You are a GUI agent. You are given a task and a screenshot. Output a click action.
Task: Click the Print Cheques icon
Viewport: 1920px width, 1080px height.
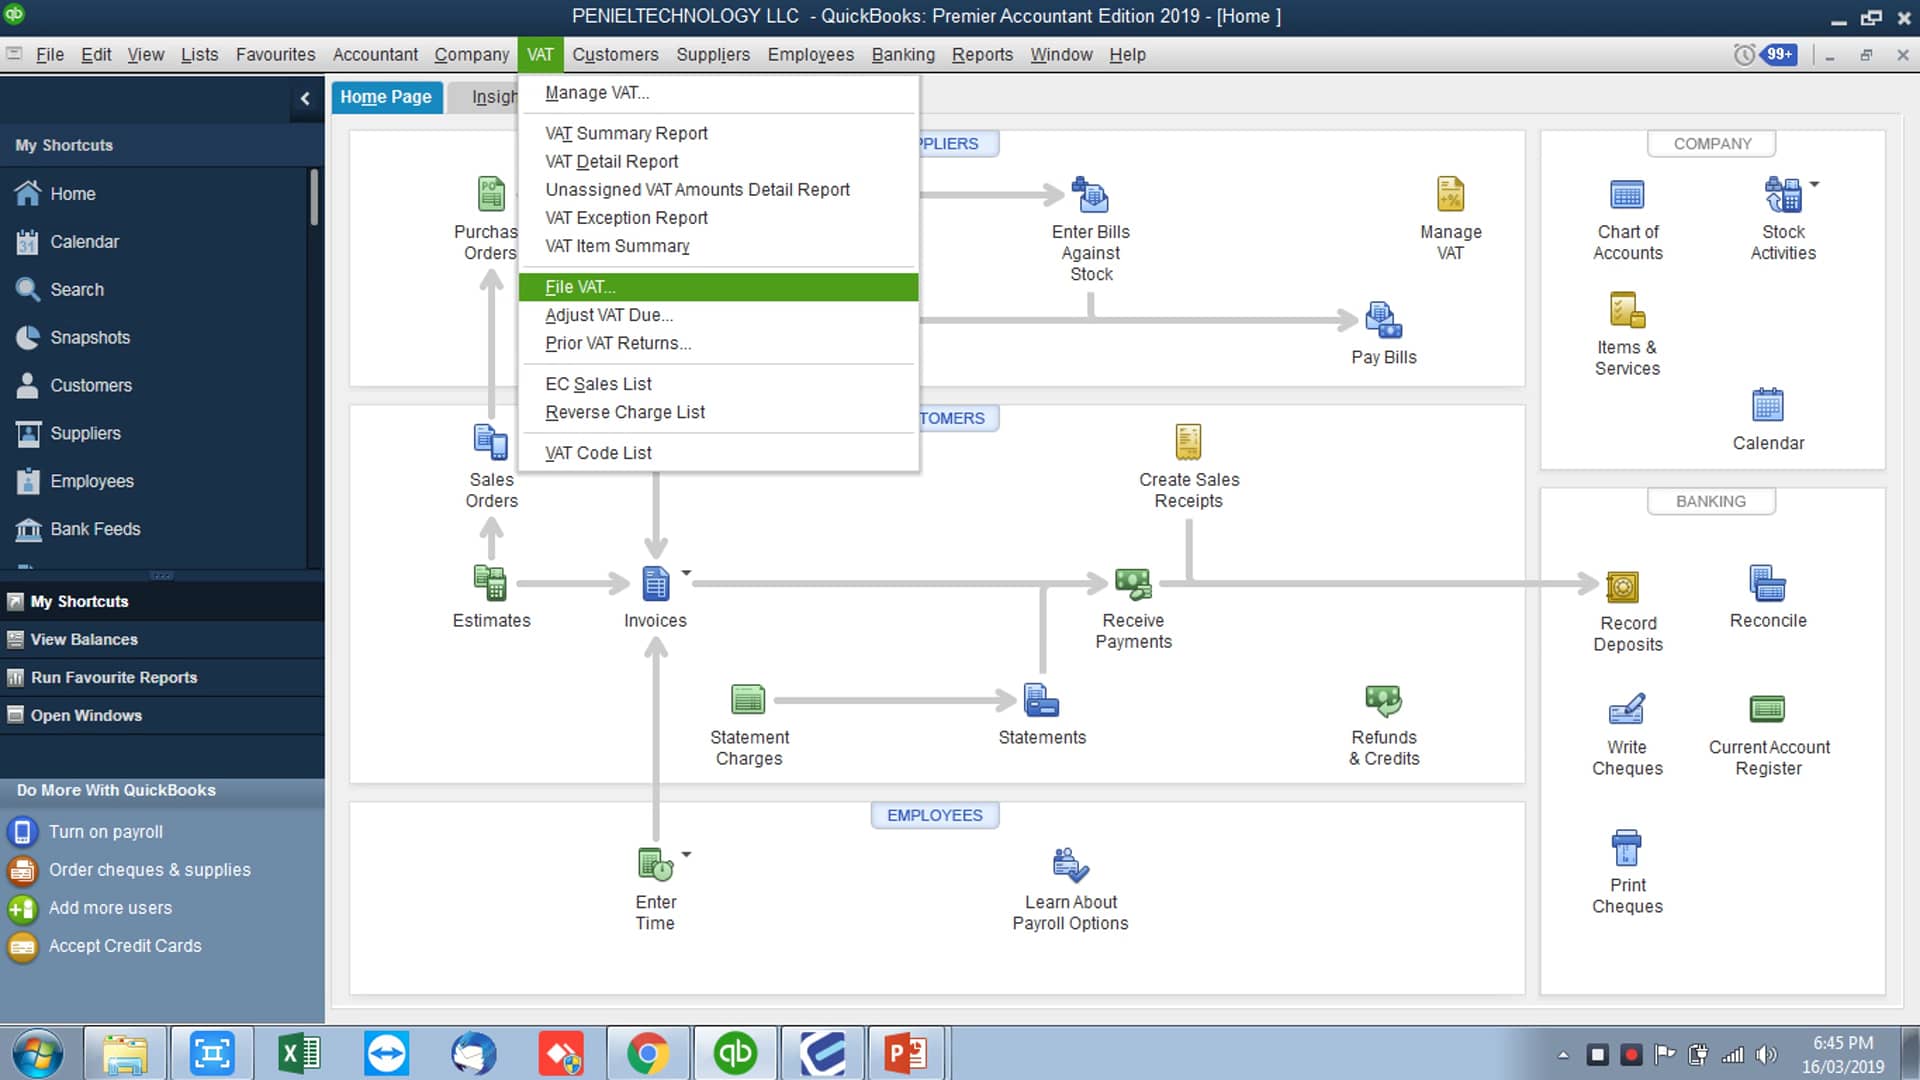pos(1626,847)
